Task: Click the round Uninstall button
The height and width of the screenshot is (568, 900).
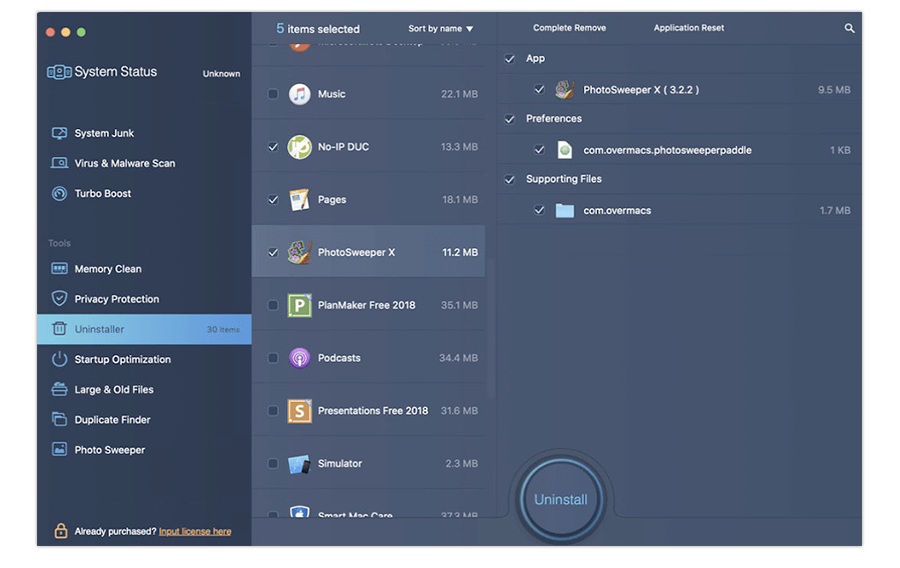Action: (x=561, y=499)
